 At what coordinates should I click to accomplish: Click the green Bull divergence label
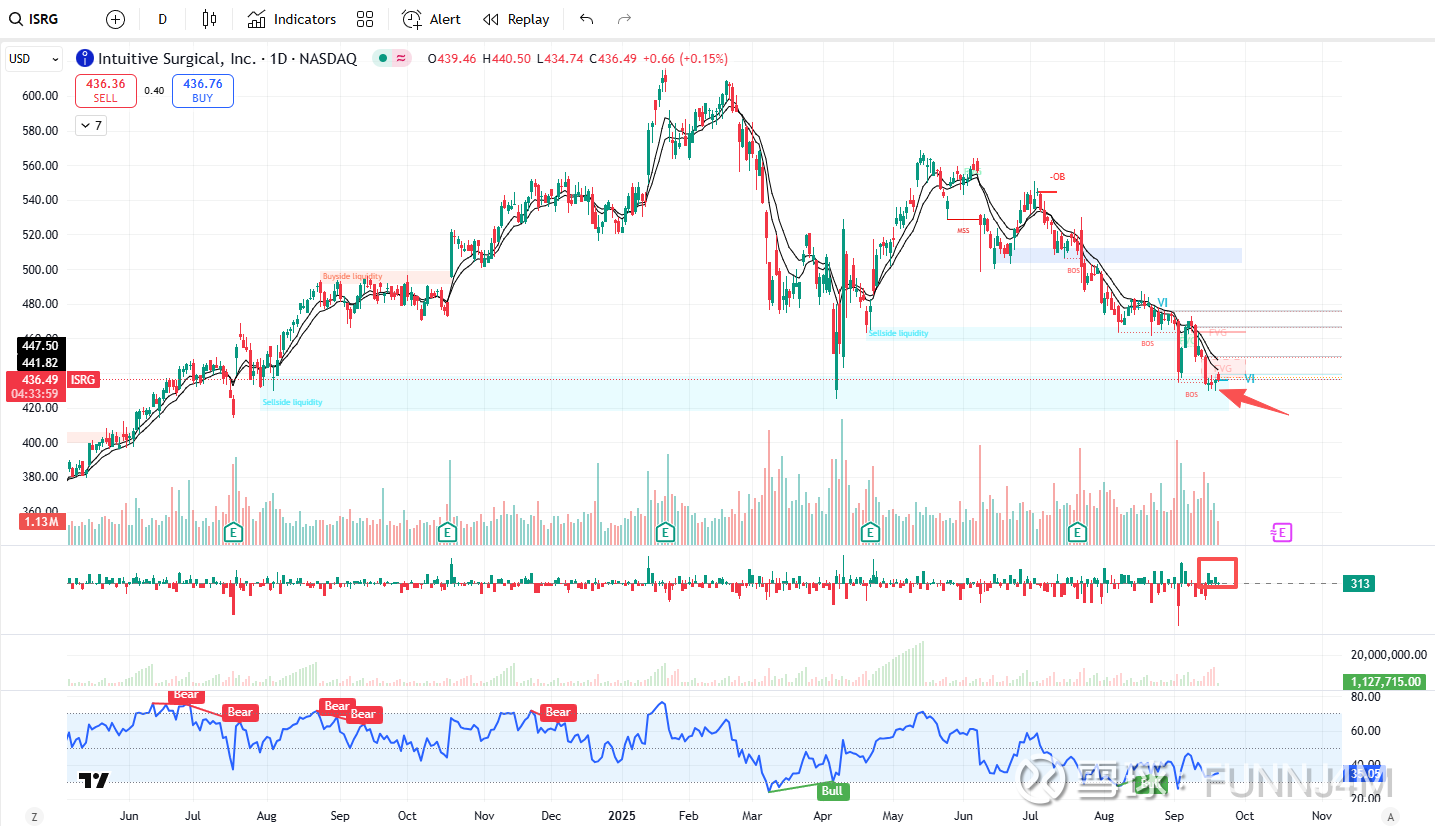pyautogui.click(x=832, y=791)
